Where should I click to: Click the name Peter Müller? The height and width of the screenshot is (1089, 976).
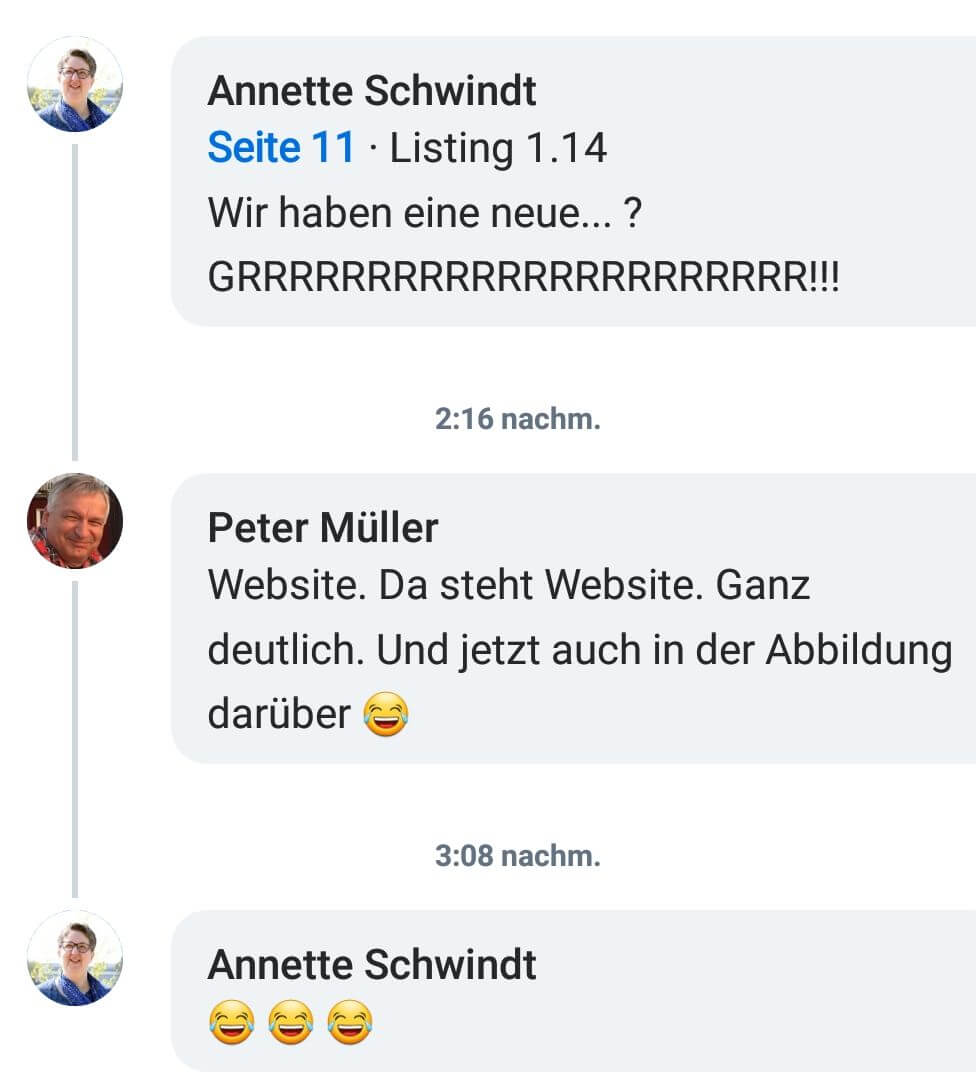click(322, 527)
